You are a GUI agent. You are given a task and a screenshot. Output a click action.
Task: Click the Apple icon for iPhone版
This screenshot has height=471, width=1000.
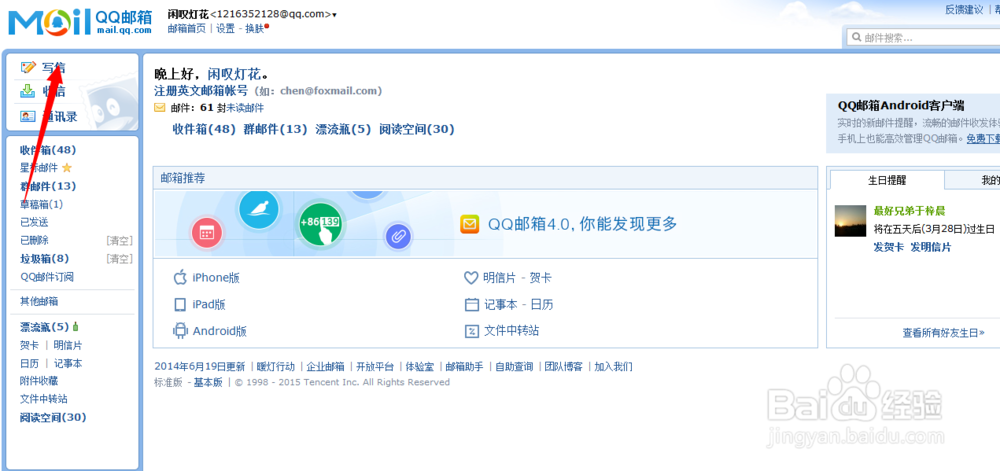tap(180, 277)
